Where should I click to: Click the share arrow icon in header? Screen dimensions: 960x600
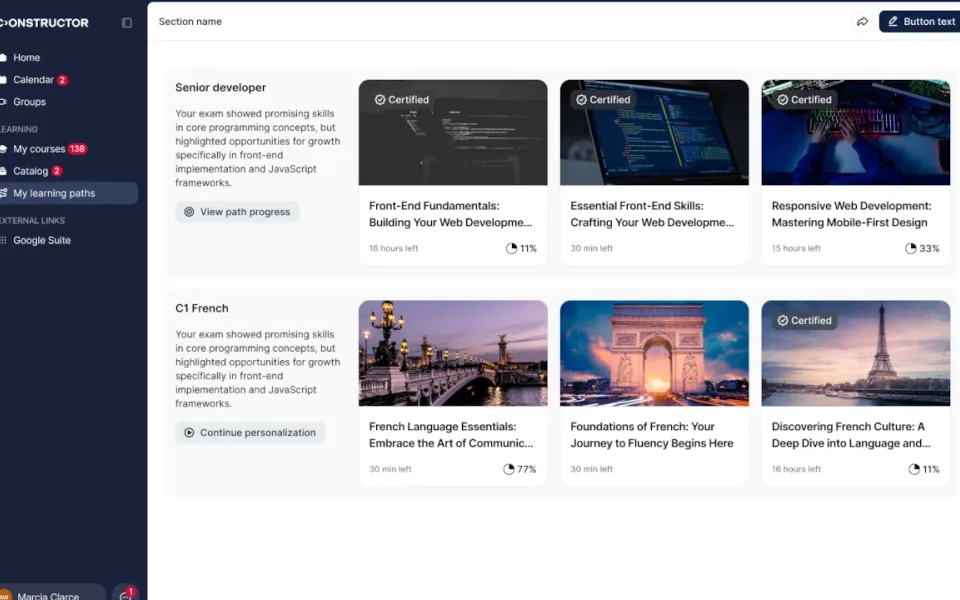coord(862,21)
